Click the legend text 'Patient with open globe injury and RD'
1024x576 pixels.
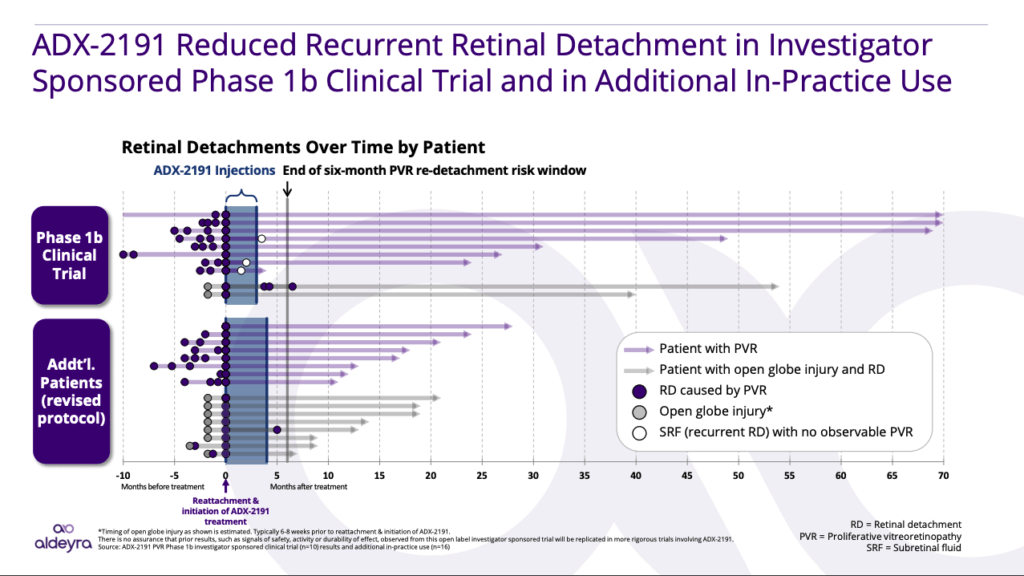[772, 370]
